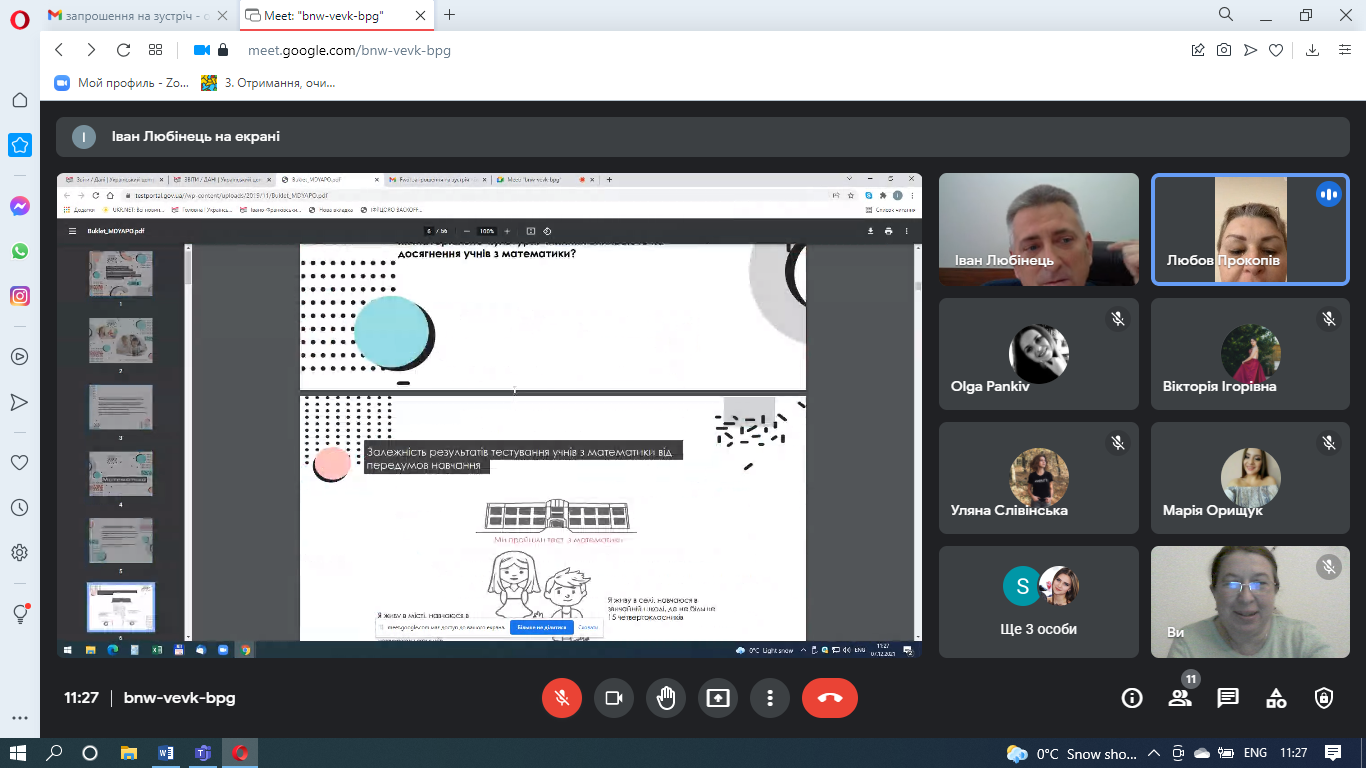This screenshot has width=1366, height=768.
Task: Open more options three-dot menu
Action: click(769, 698)
